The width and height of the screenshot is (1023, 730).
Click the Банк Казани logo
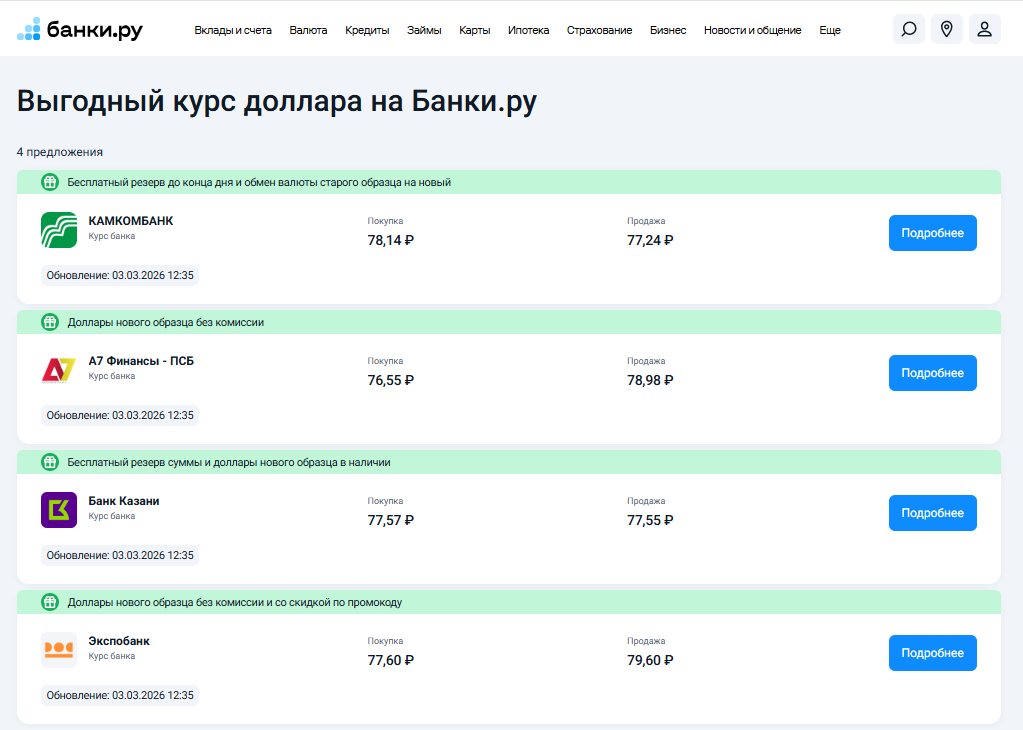pos(59,509)
